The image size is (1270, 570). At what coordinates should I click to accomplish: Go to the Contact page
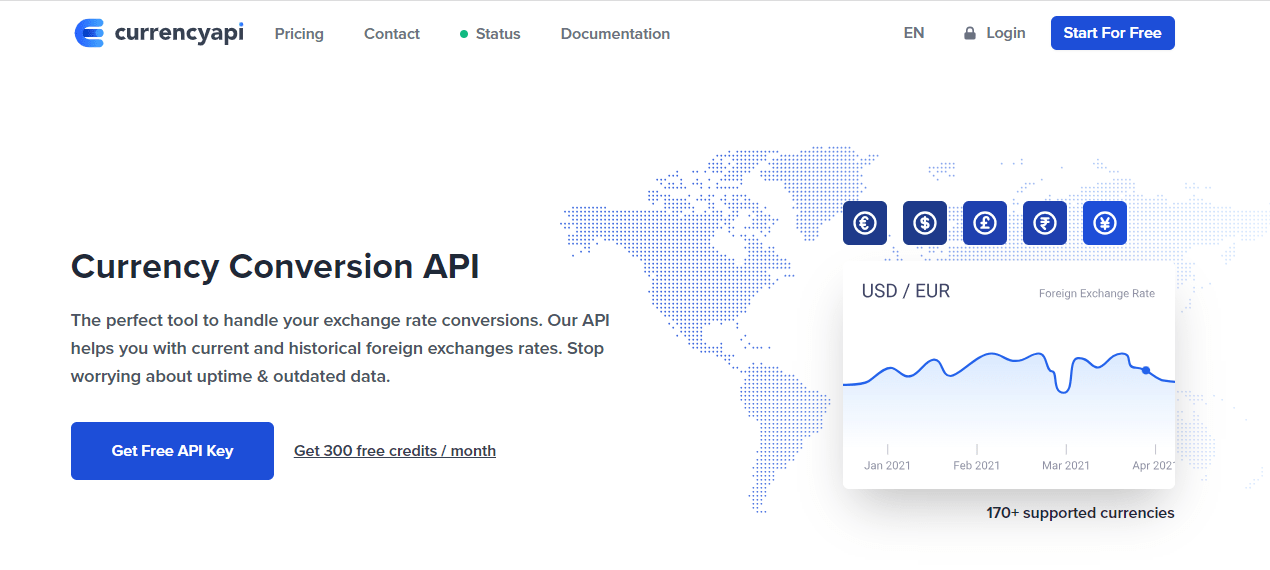click(x=392, y=34)
